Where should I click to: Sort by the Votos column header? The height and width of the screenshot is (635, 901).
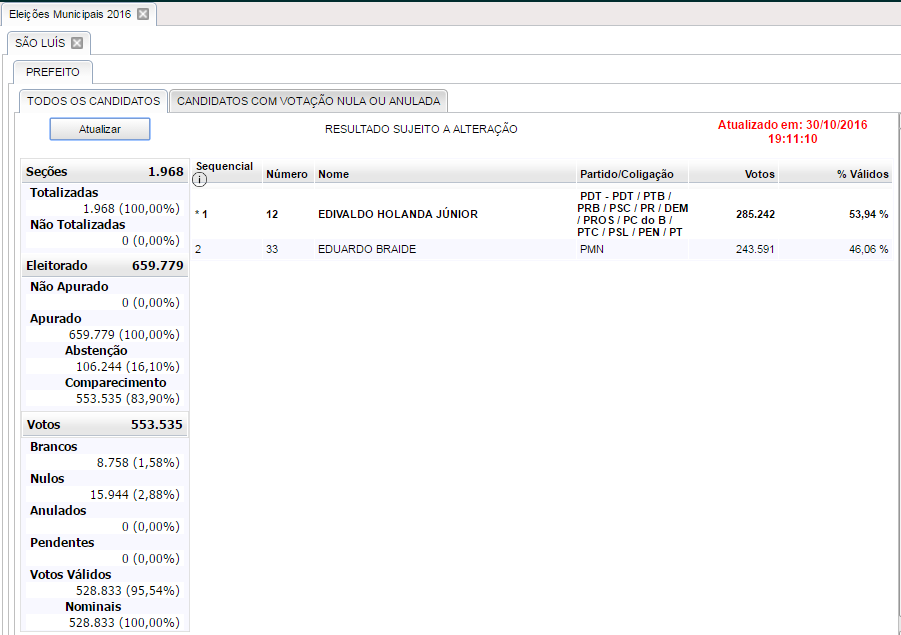click(x=759, y=174)
